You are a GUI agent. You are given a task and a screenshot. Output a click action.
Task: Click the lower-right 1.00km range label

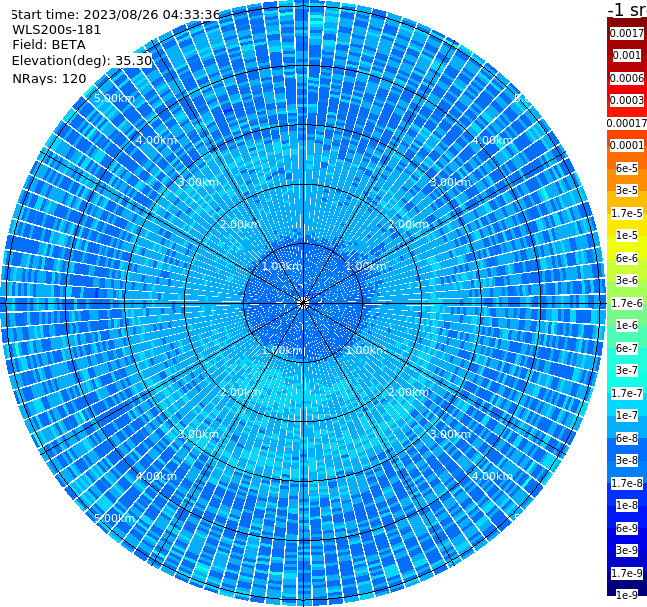click(x=366, y=350)
